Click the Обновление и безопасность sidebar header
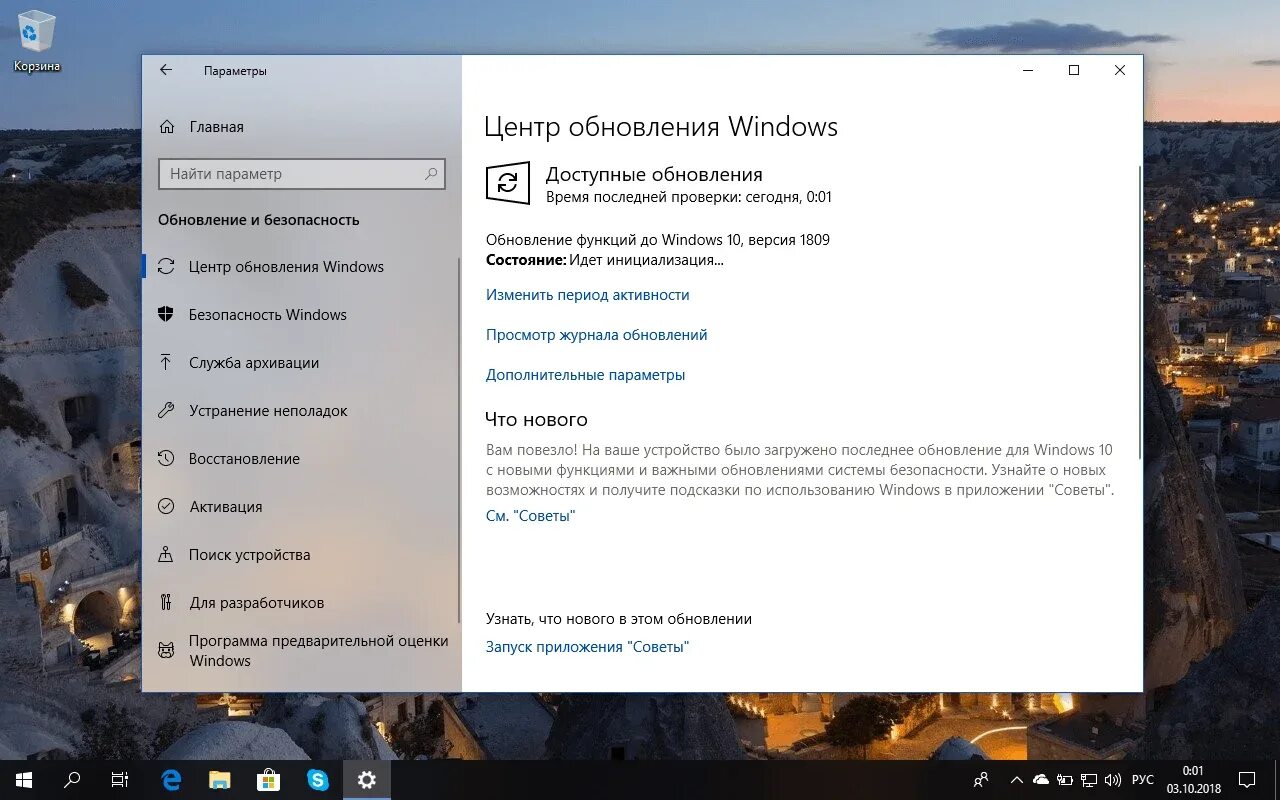This screenshot has height=800, width=1280. pyautogui.click(x=259, y=220)
